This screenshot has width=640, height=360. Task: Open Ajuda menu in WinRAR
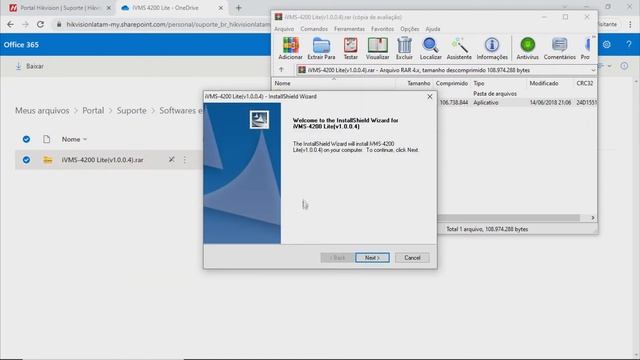(x=433, y=29)
